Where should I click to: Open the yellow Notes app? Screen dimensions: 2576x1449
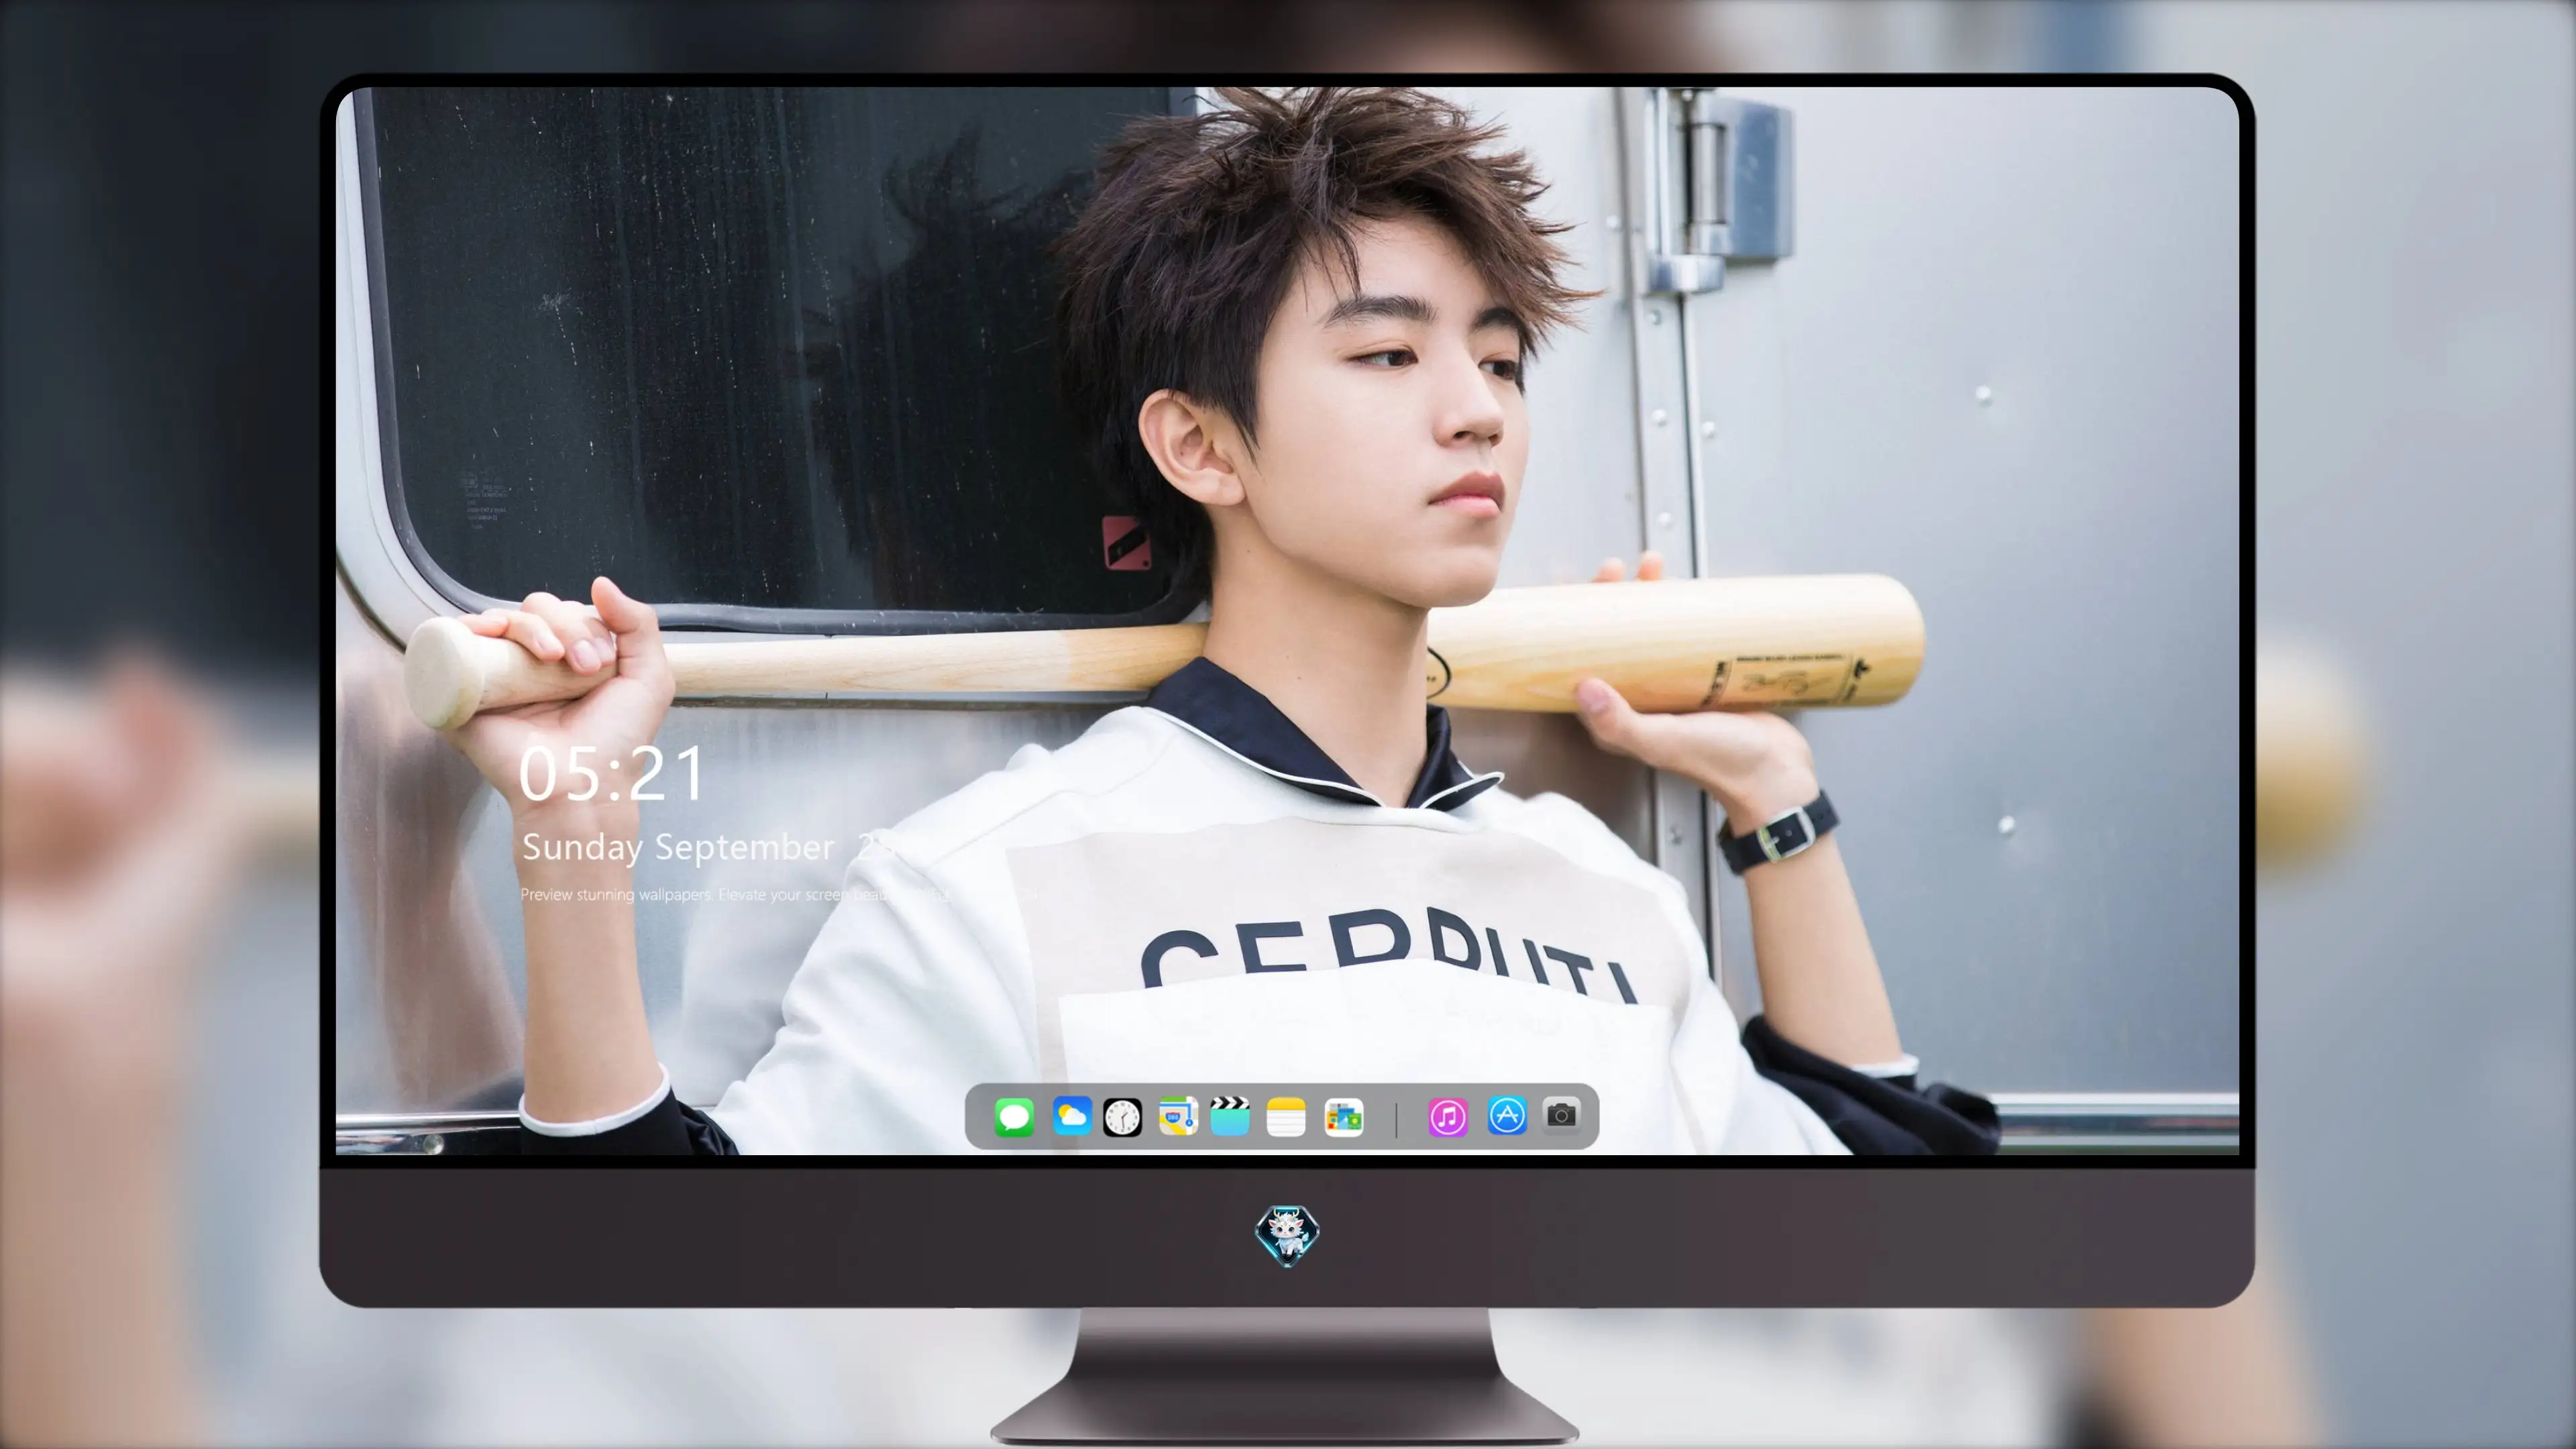tap(1286, 1117)
